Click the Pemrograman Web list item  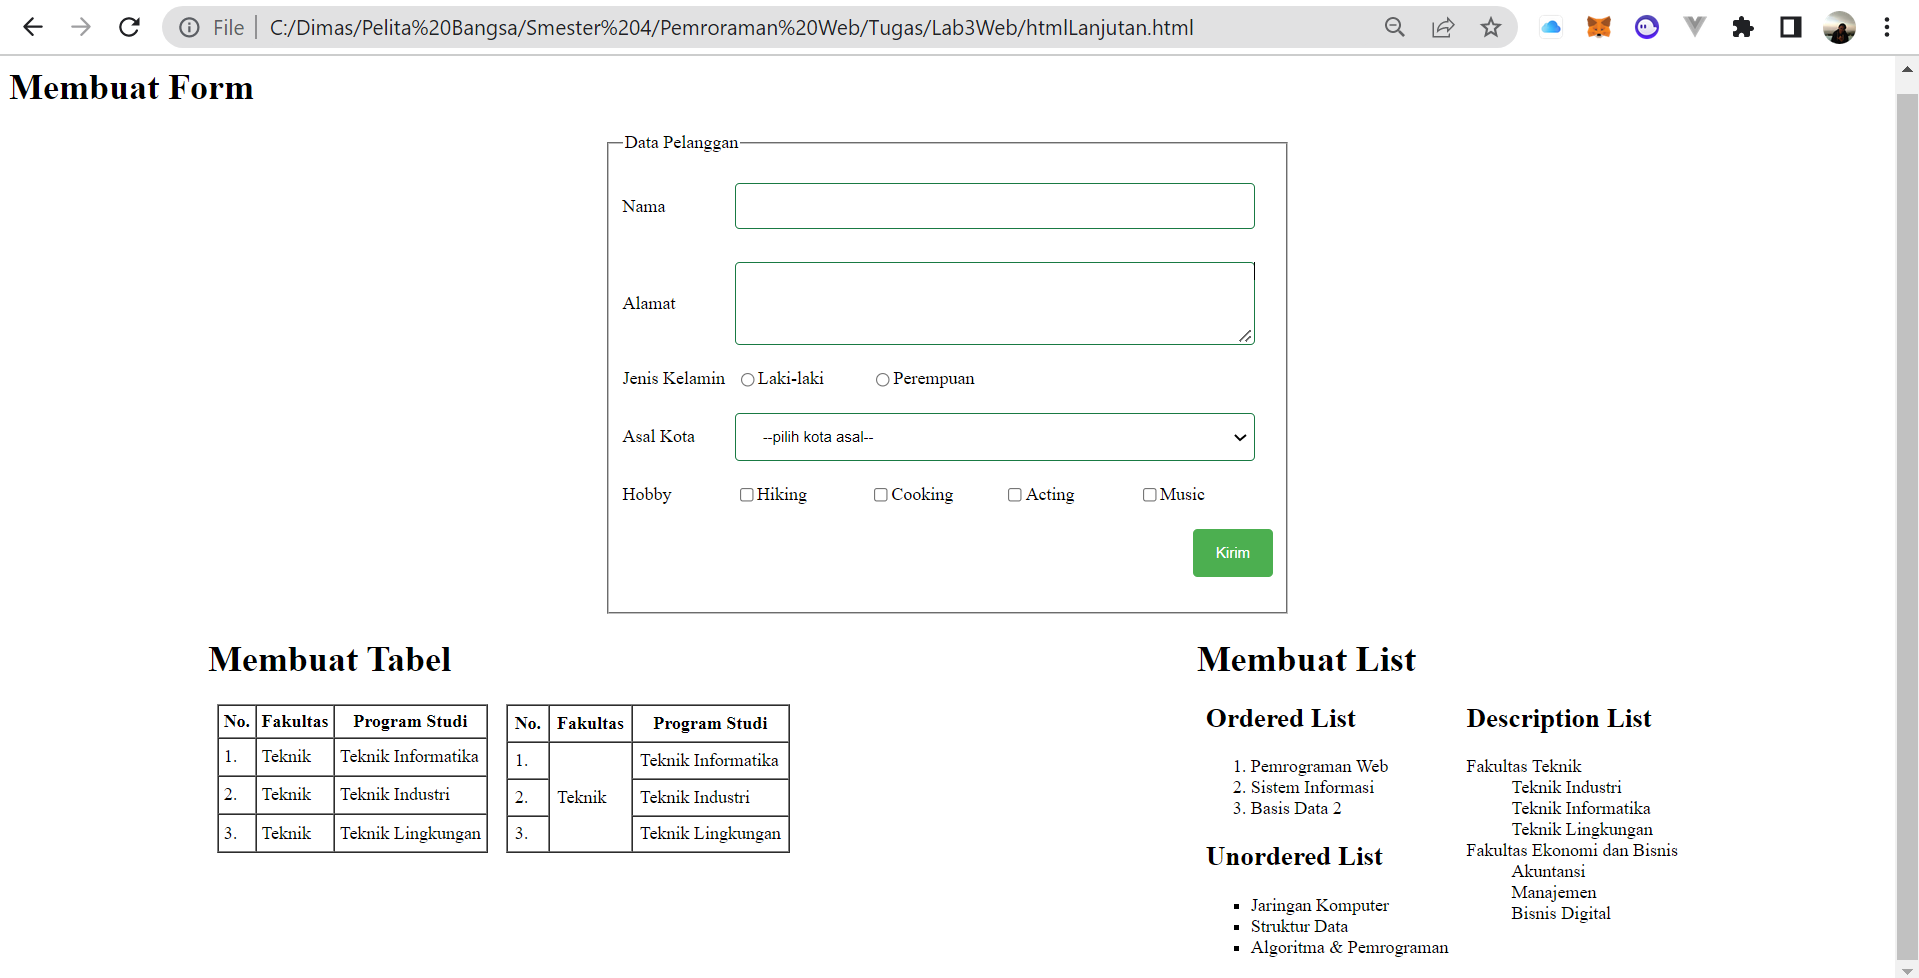(1319, 766)
